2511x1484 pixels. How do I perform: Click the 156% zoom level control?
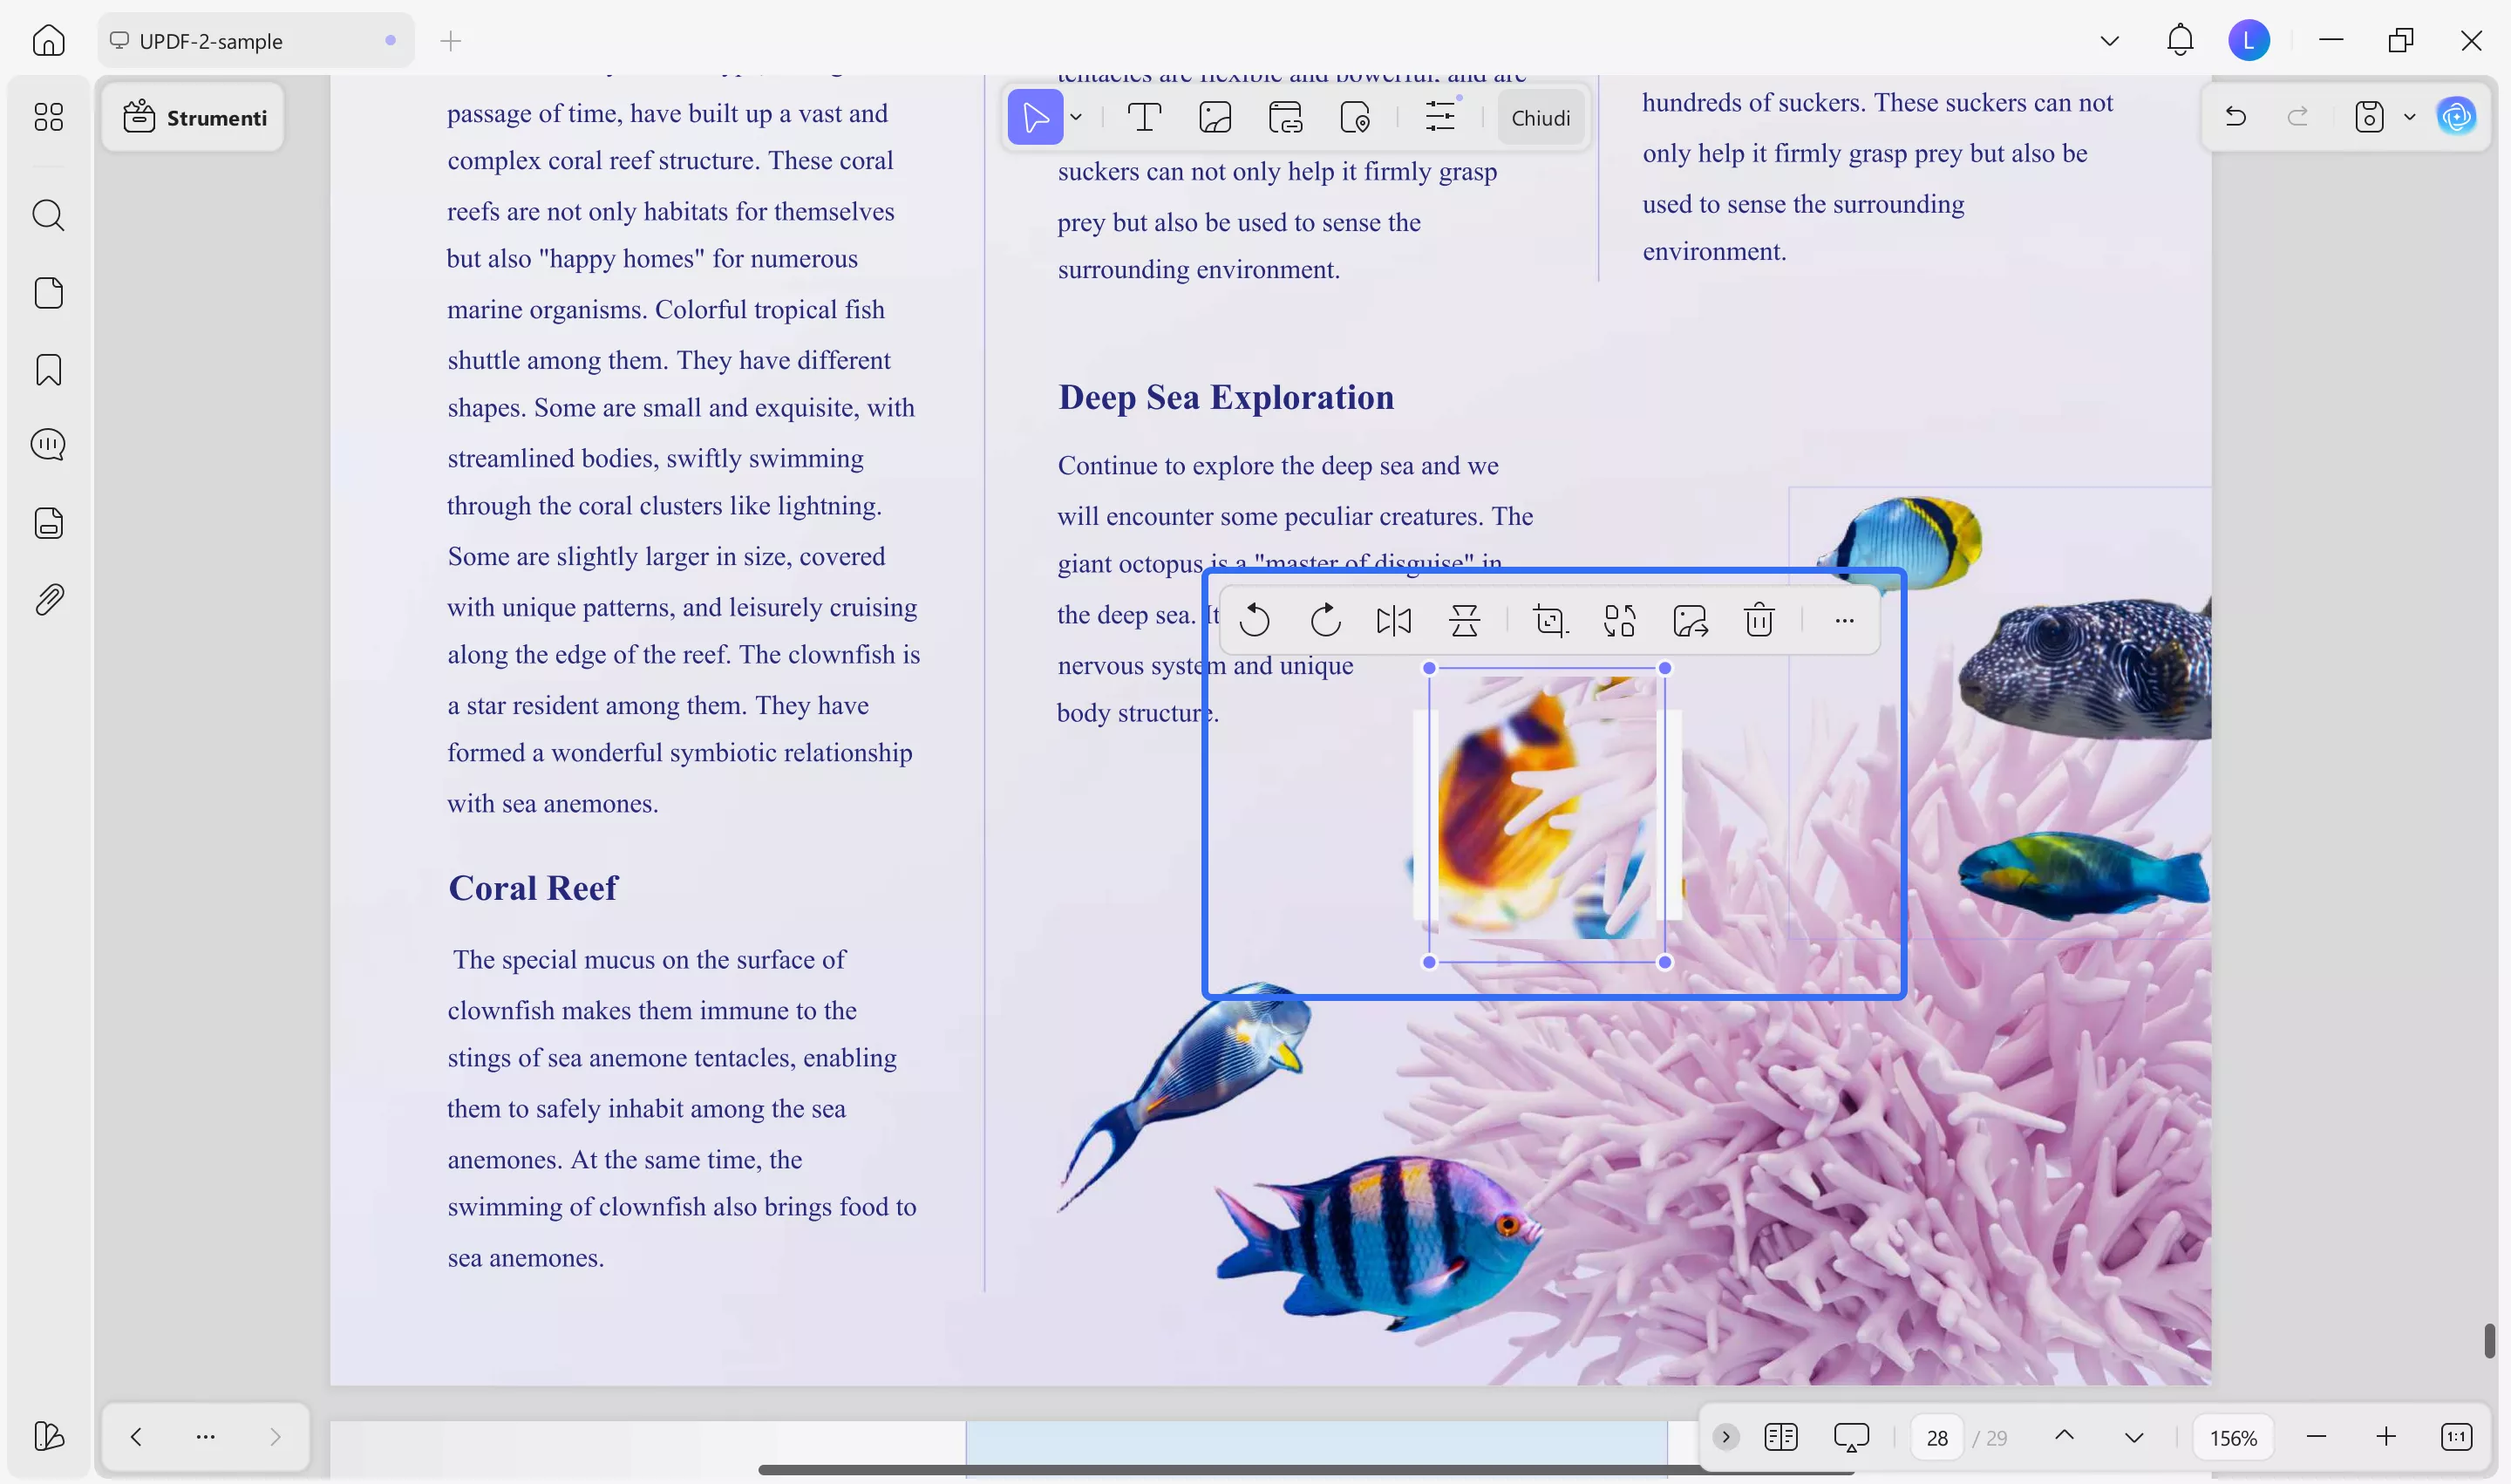click(x=2235, y=1437)
